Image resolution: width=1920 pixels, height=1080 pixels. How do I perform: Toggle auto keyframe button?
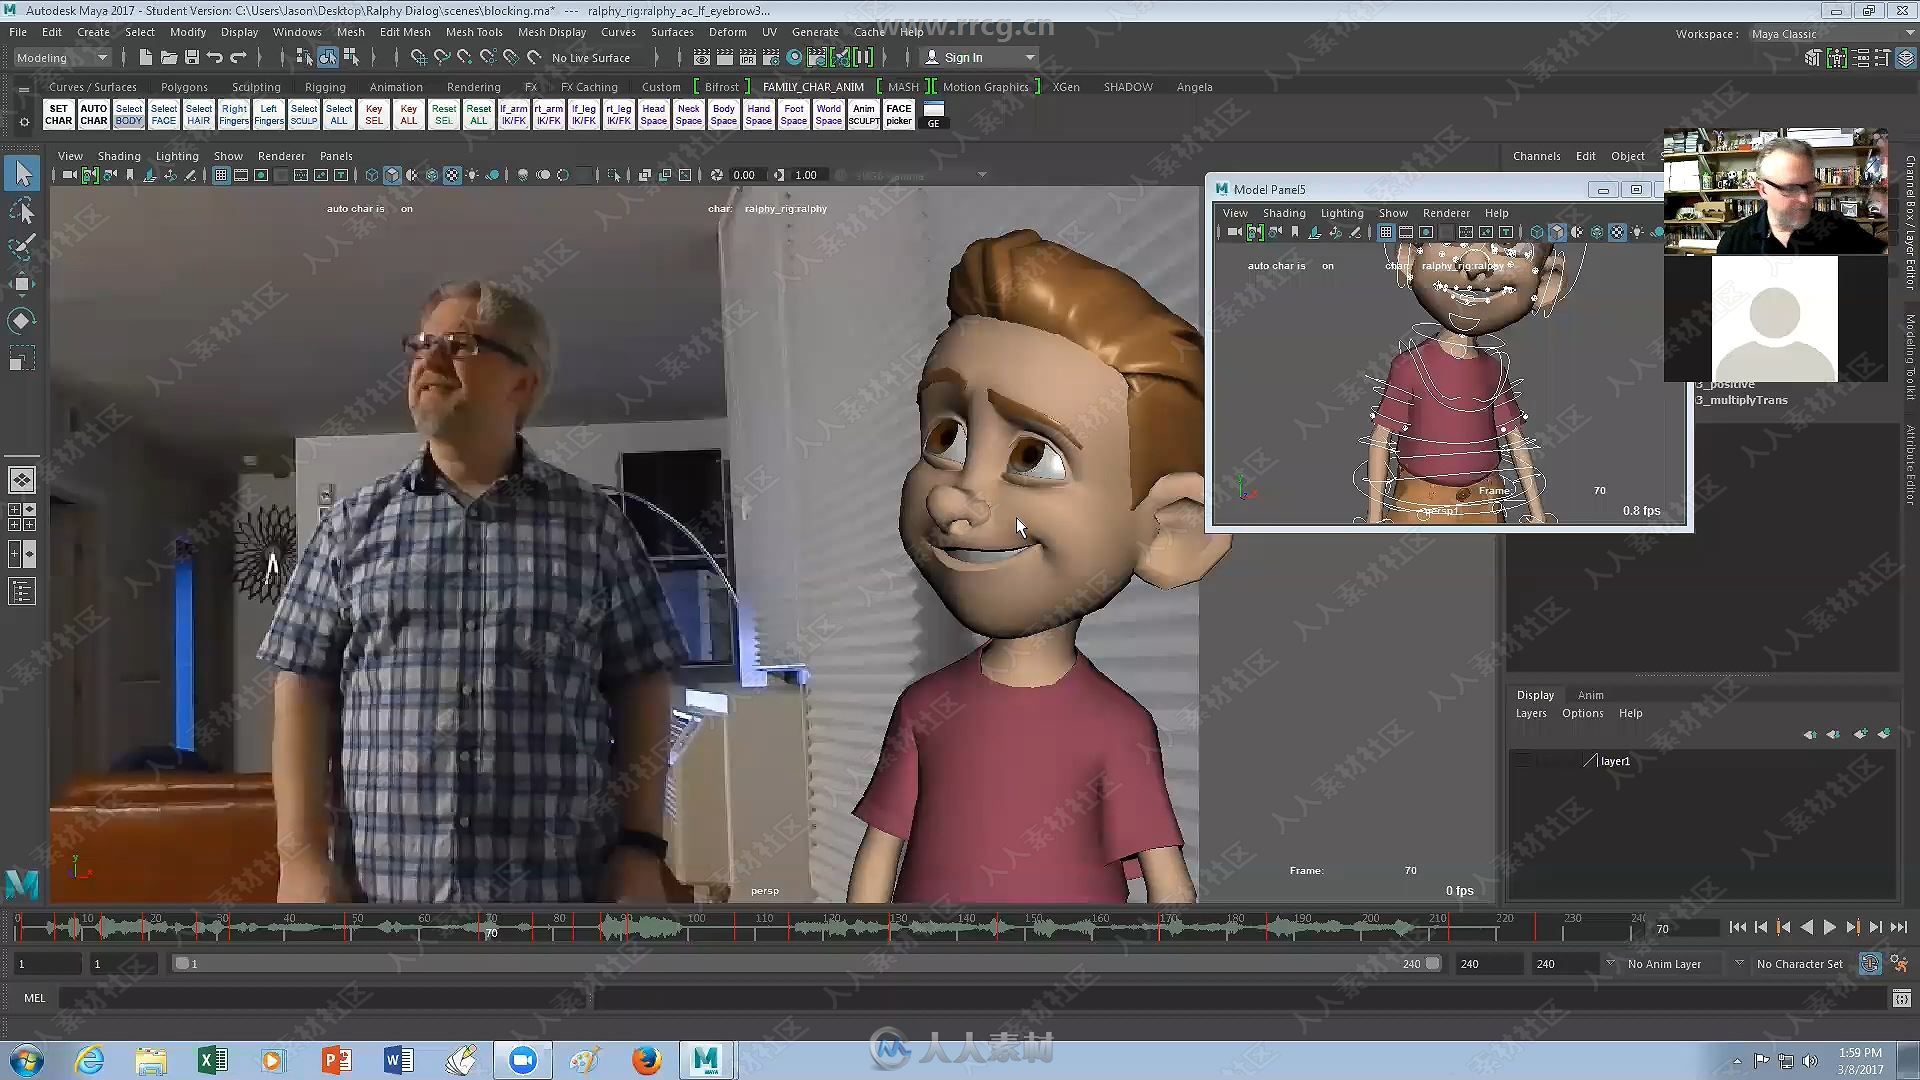click(x=1869, y=964)
